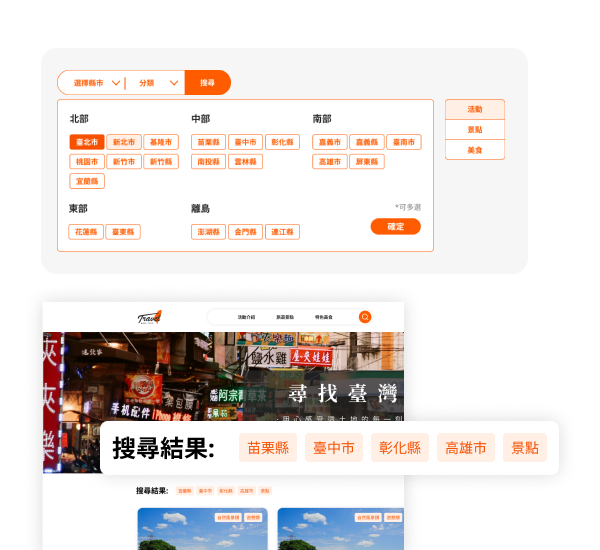
Task: Click the large 臺中市 search result tag
Action: tap(334, 448)
